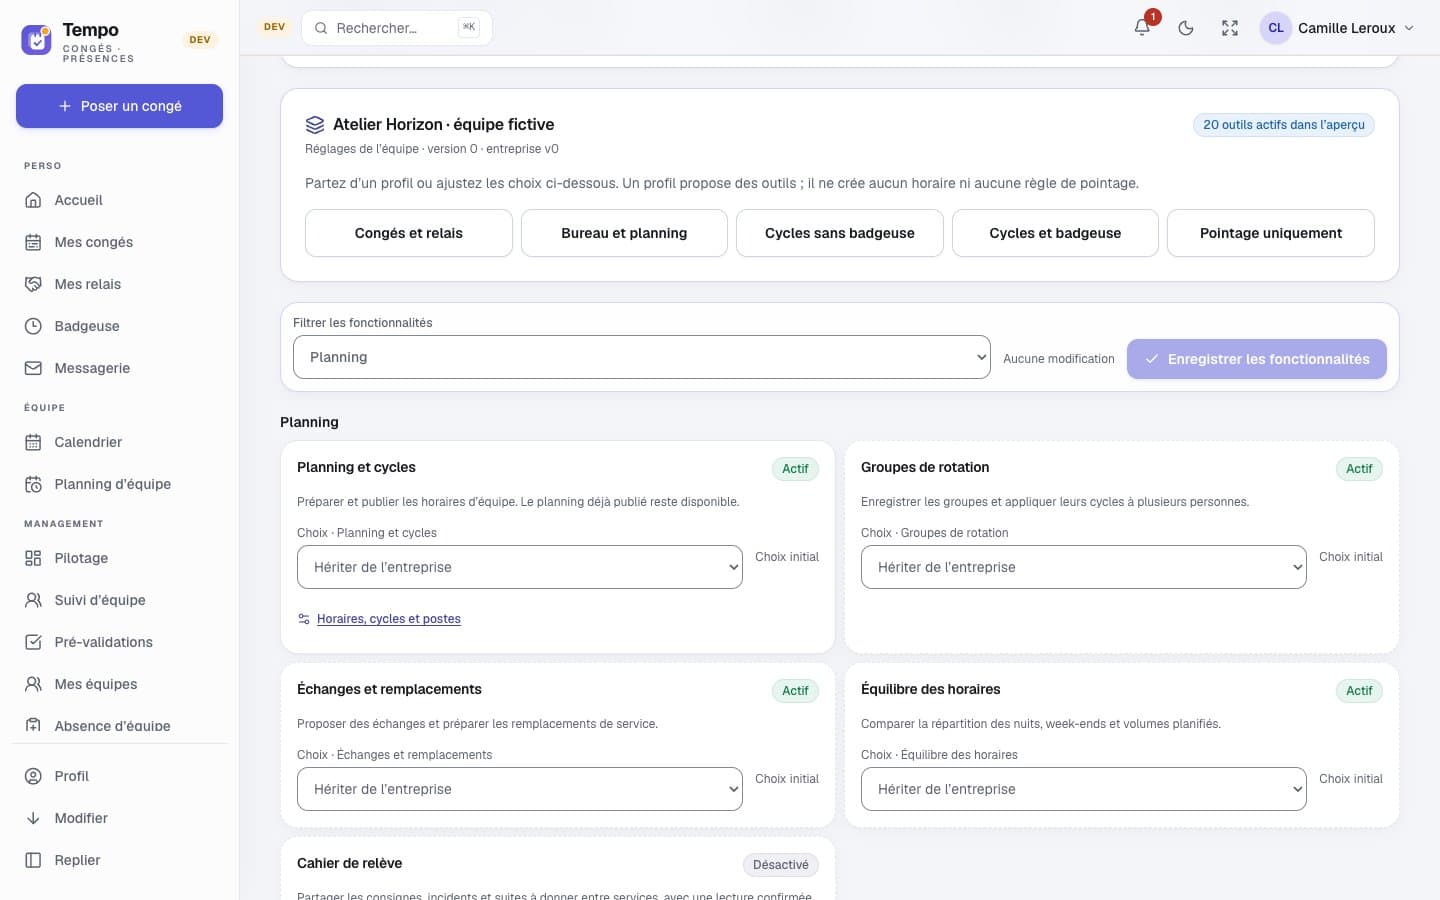Open Horaires, cycles et postes link

click(x=389, y=619)
